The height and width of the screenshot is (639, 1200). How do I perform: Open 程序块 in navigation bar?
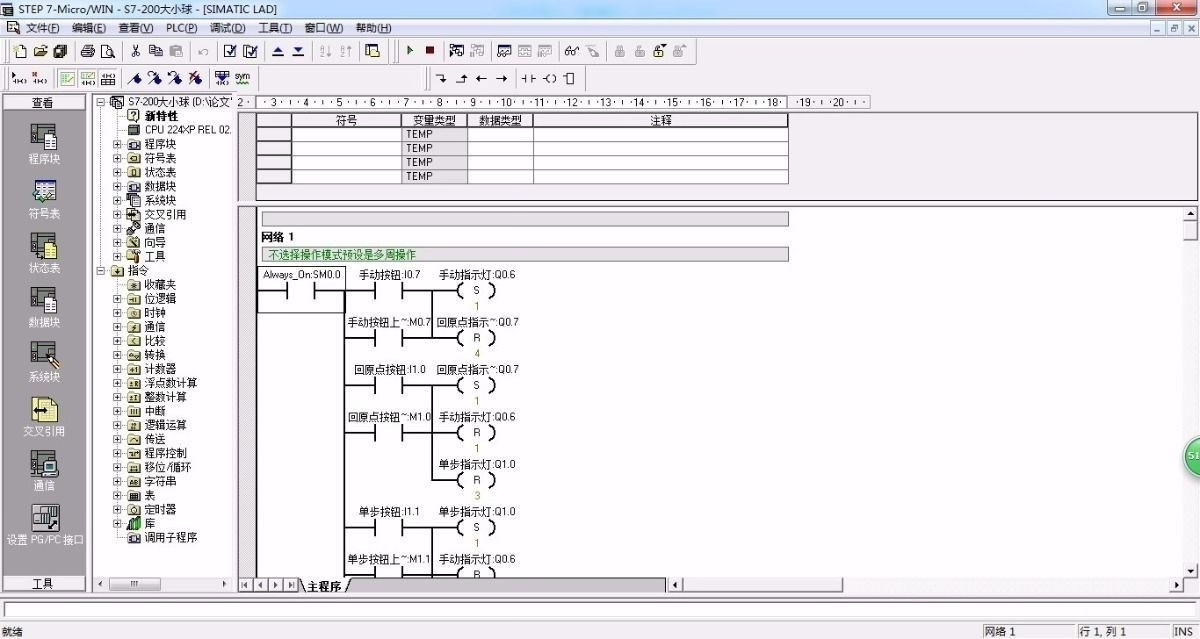tap(44, 144)
